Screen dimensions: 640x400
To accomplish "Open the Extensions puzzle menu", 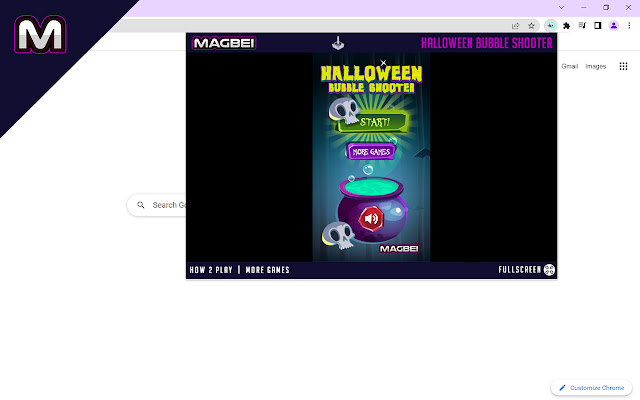I will pos(567,26).
